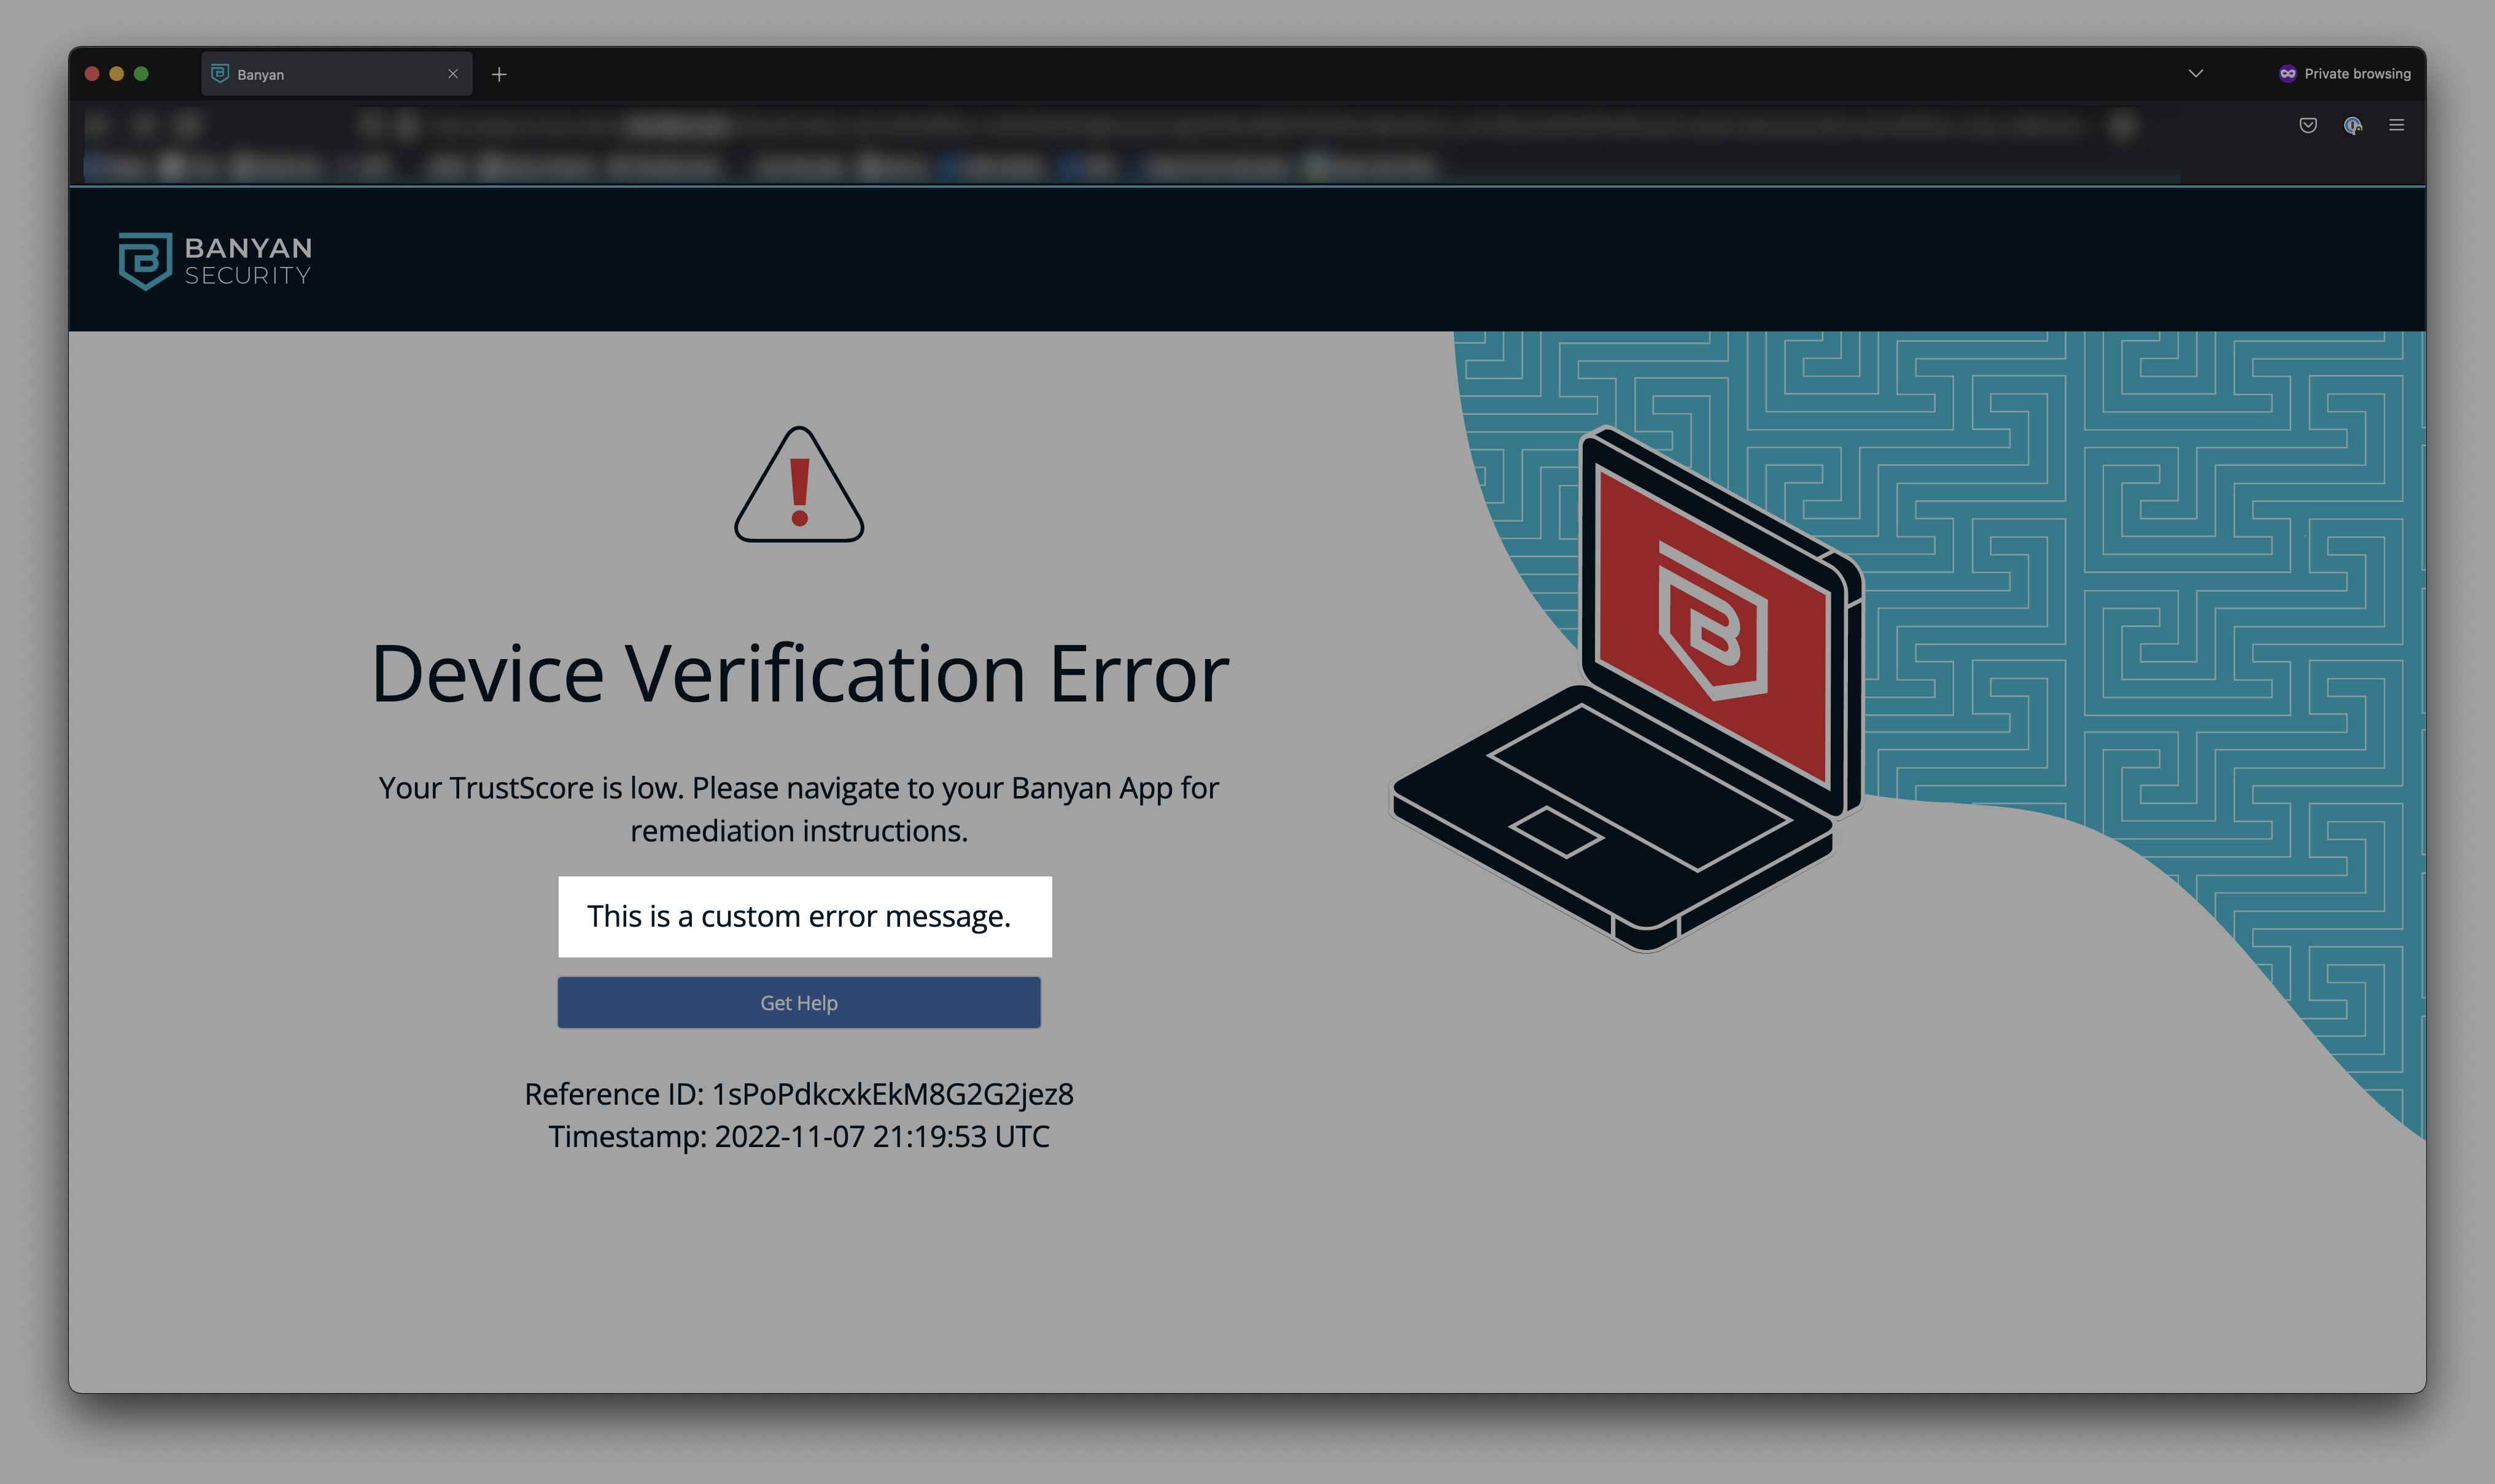The height and width of the screenshot is (1484, 2495).
Task: Click the Device Verification Error heading
Action: tap(799, 674)
